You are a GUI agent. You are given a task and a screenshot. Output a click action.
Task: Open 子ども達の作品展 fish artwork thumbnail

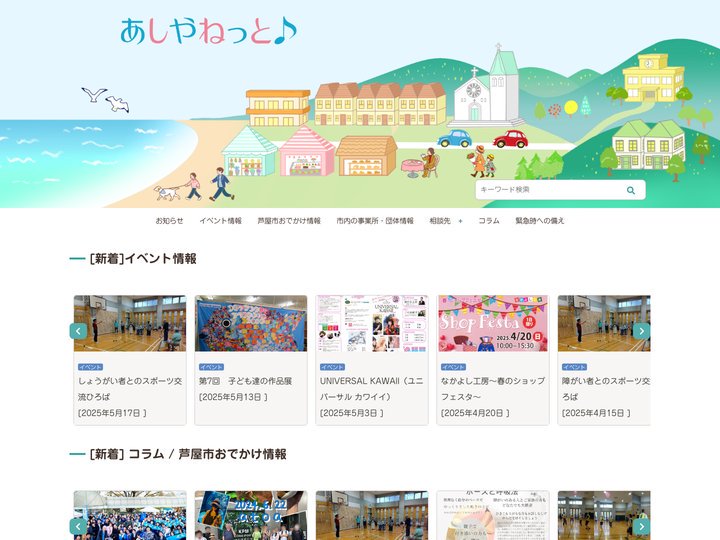coord(251,323)
